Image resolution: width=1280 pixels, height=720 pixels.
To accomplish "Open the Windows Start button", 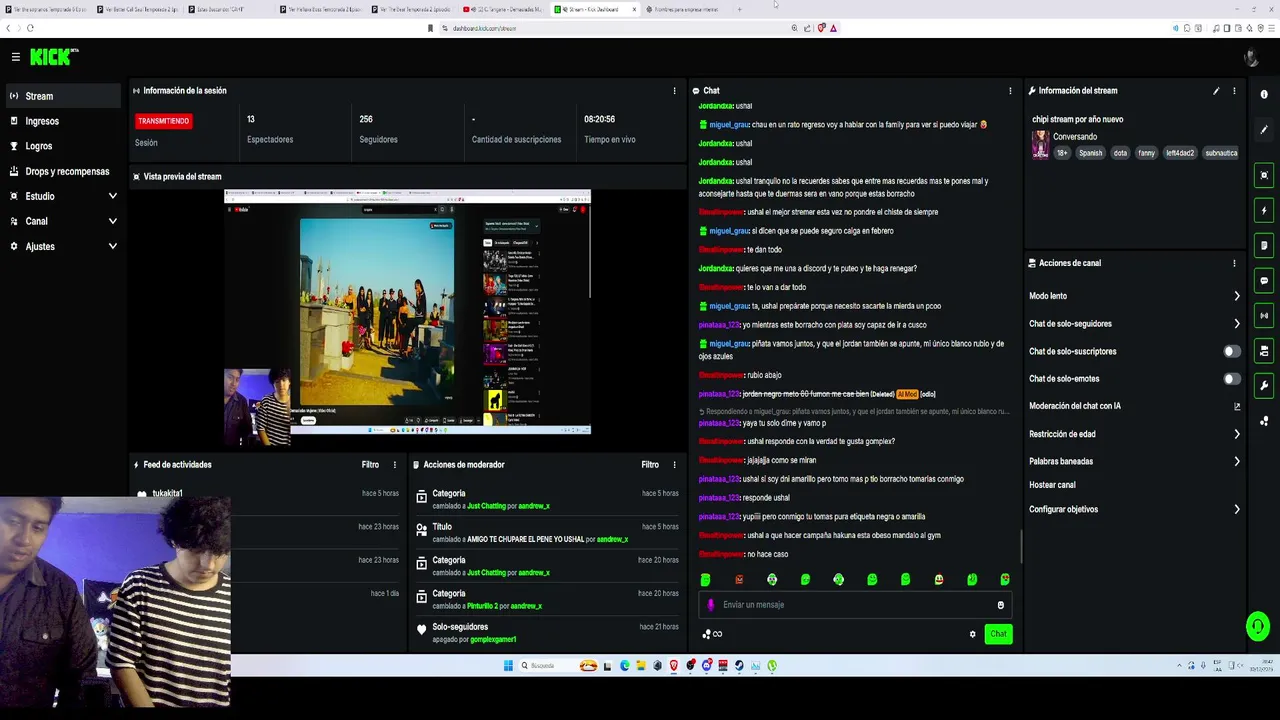I will (x=508, y=666).
